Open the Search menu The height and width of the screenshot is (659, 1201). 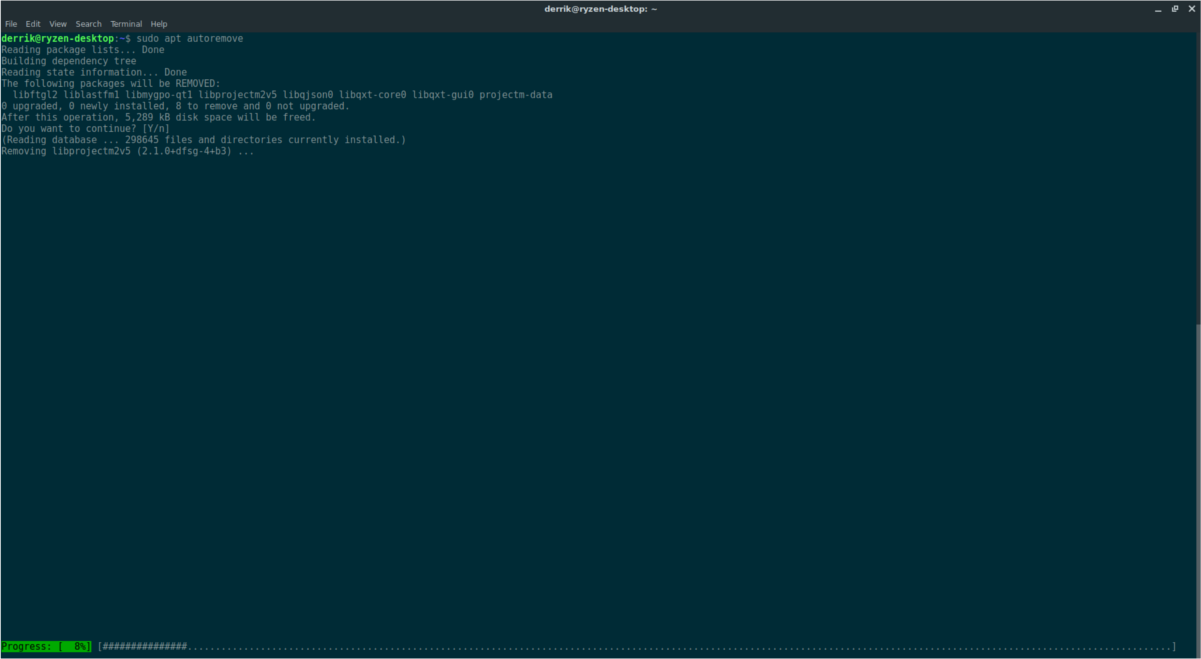pos(88,24)
